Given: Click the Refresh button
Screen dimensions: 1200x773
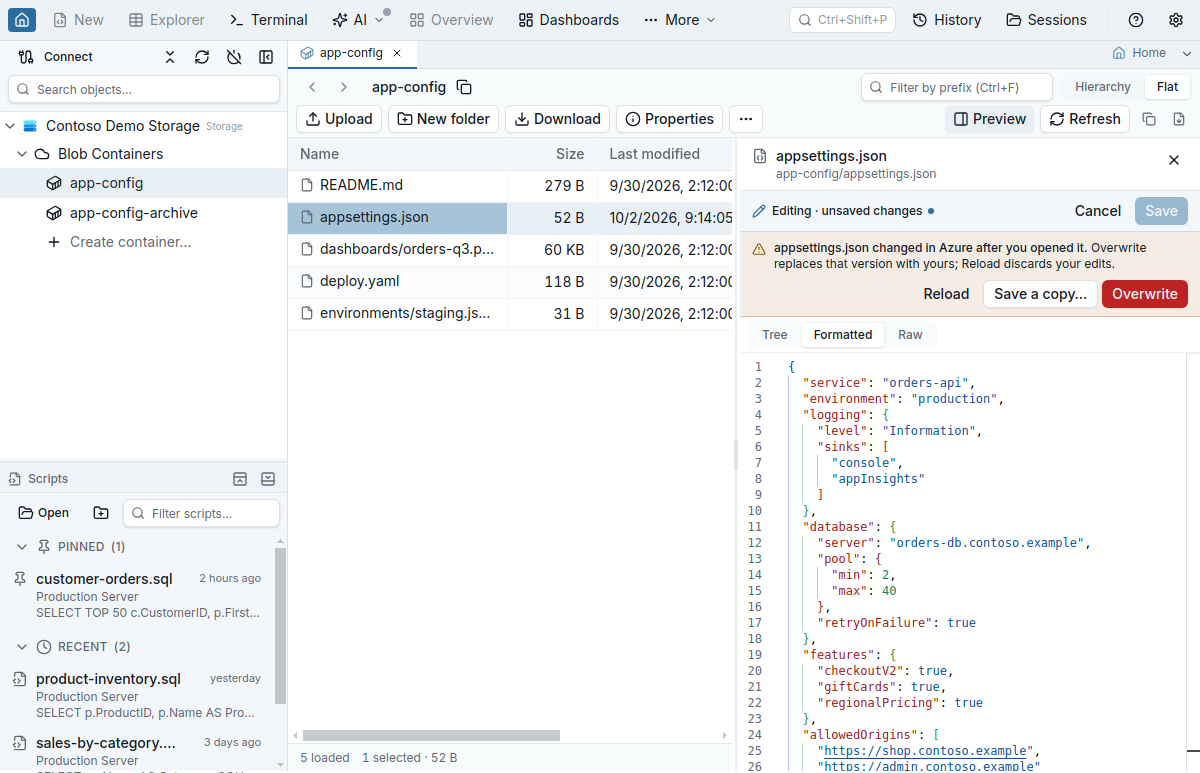Looking at the screenshot, I should 1085,119.
